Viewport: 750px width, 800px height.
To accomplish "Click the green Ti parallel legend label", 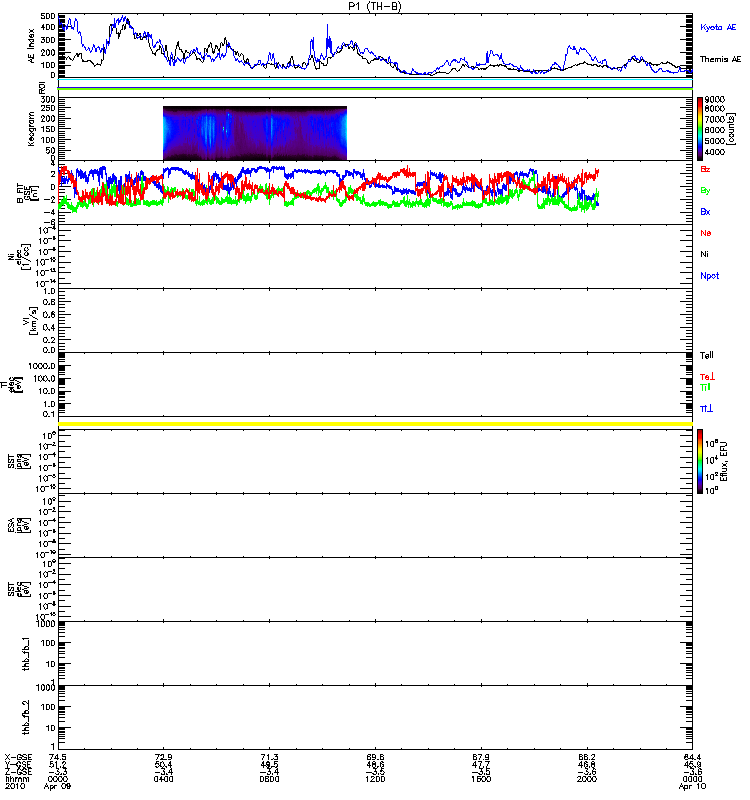I will click(x=705, y=387).
